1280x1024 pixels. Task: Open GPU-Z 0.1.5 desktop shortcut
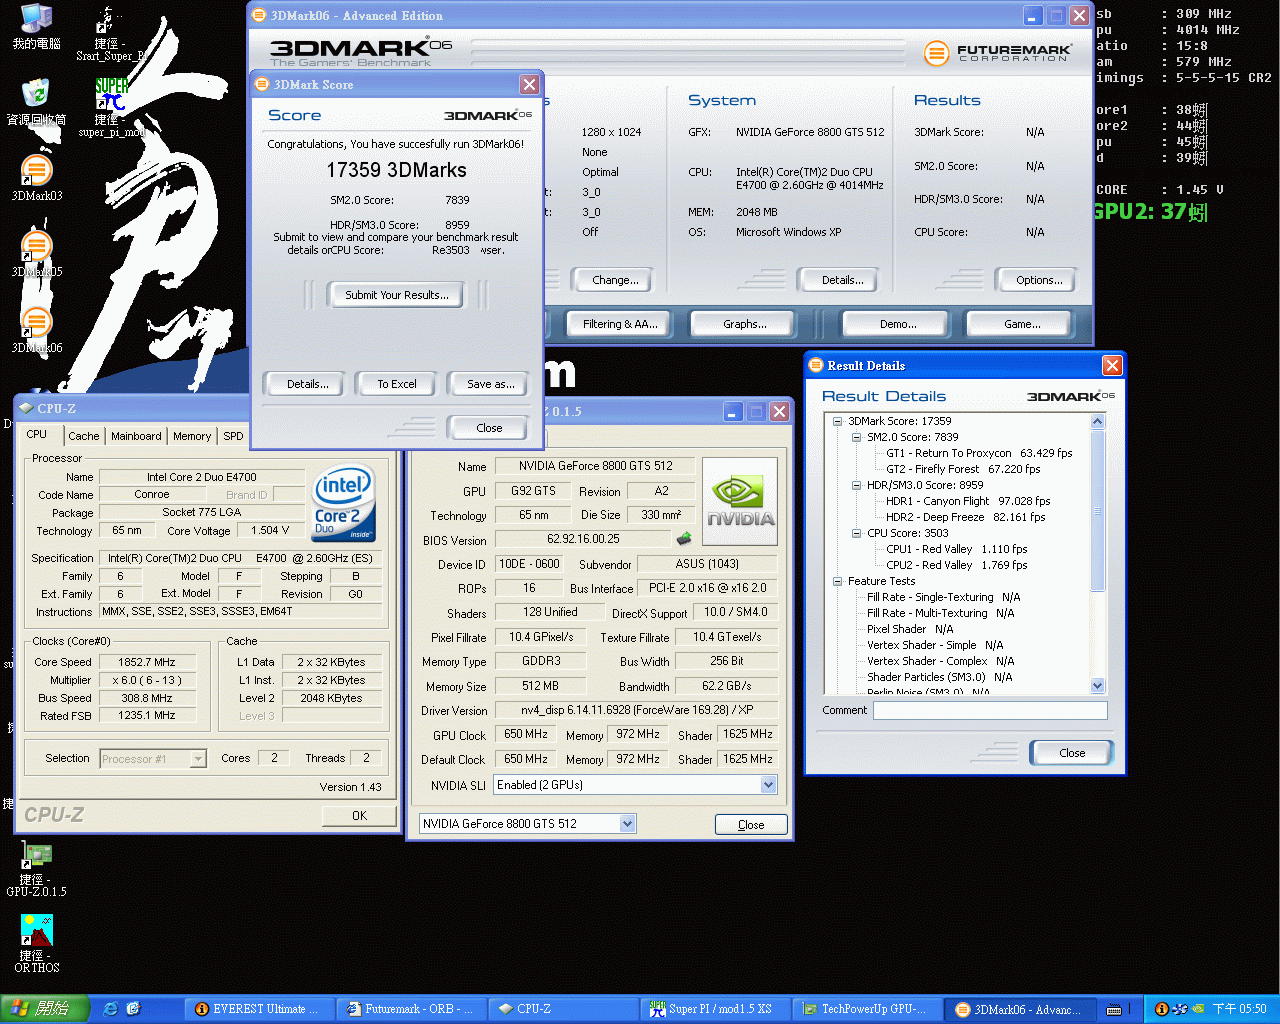point(36,868)
